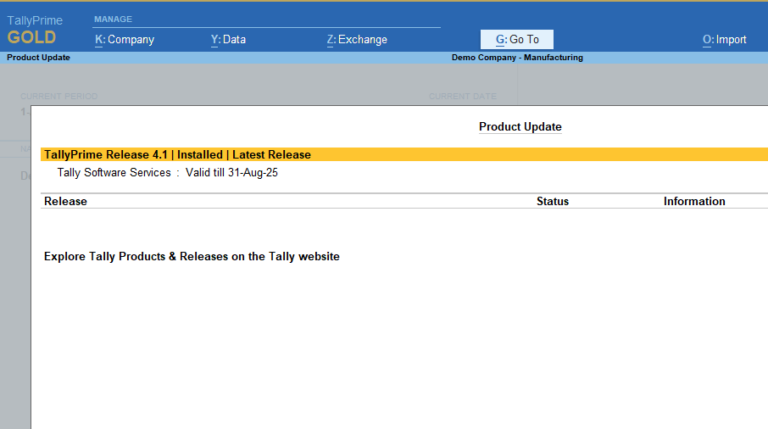The image size is (768, 429).
Task: Click Product Update label in the title bar
Action: pos(38,58)
